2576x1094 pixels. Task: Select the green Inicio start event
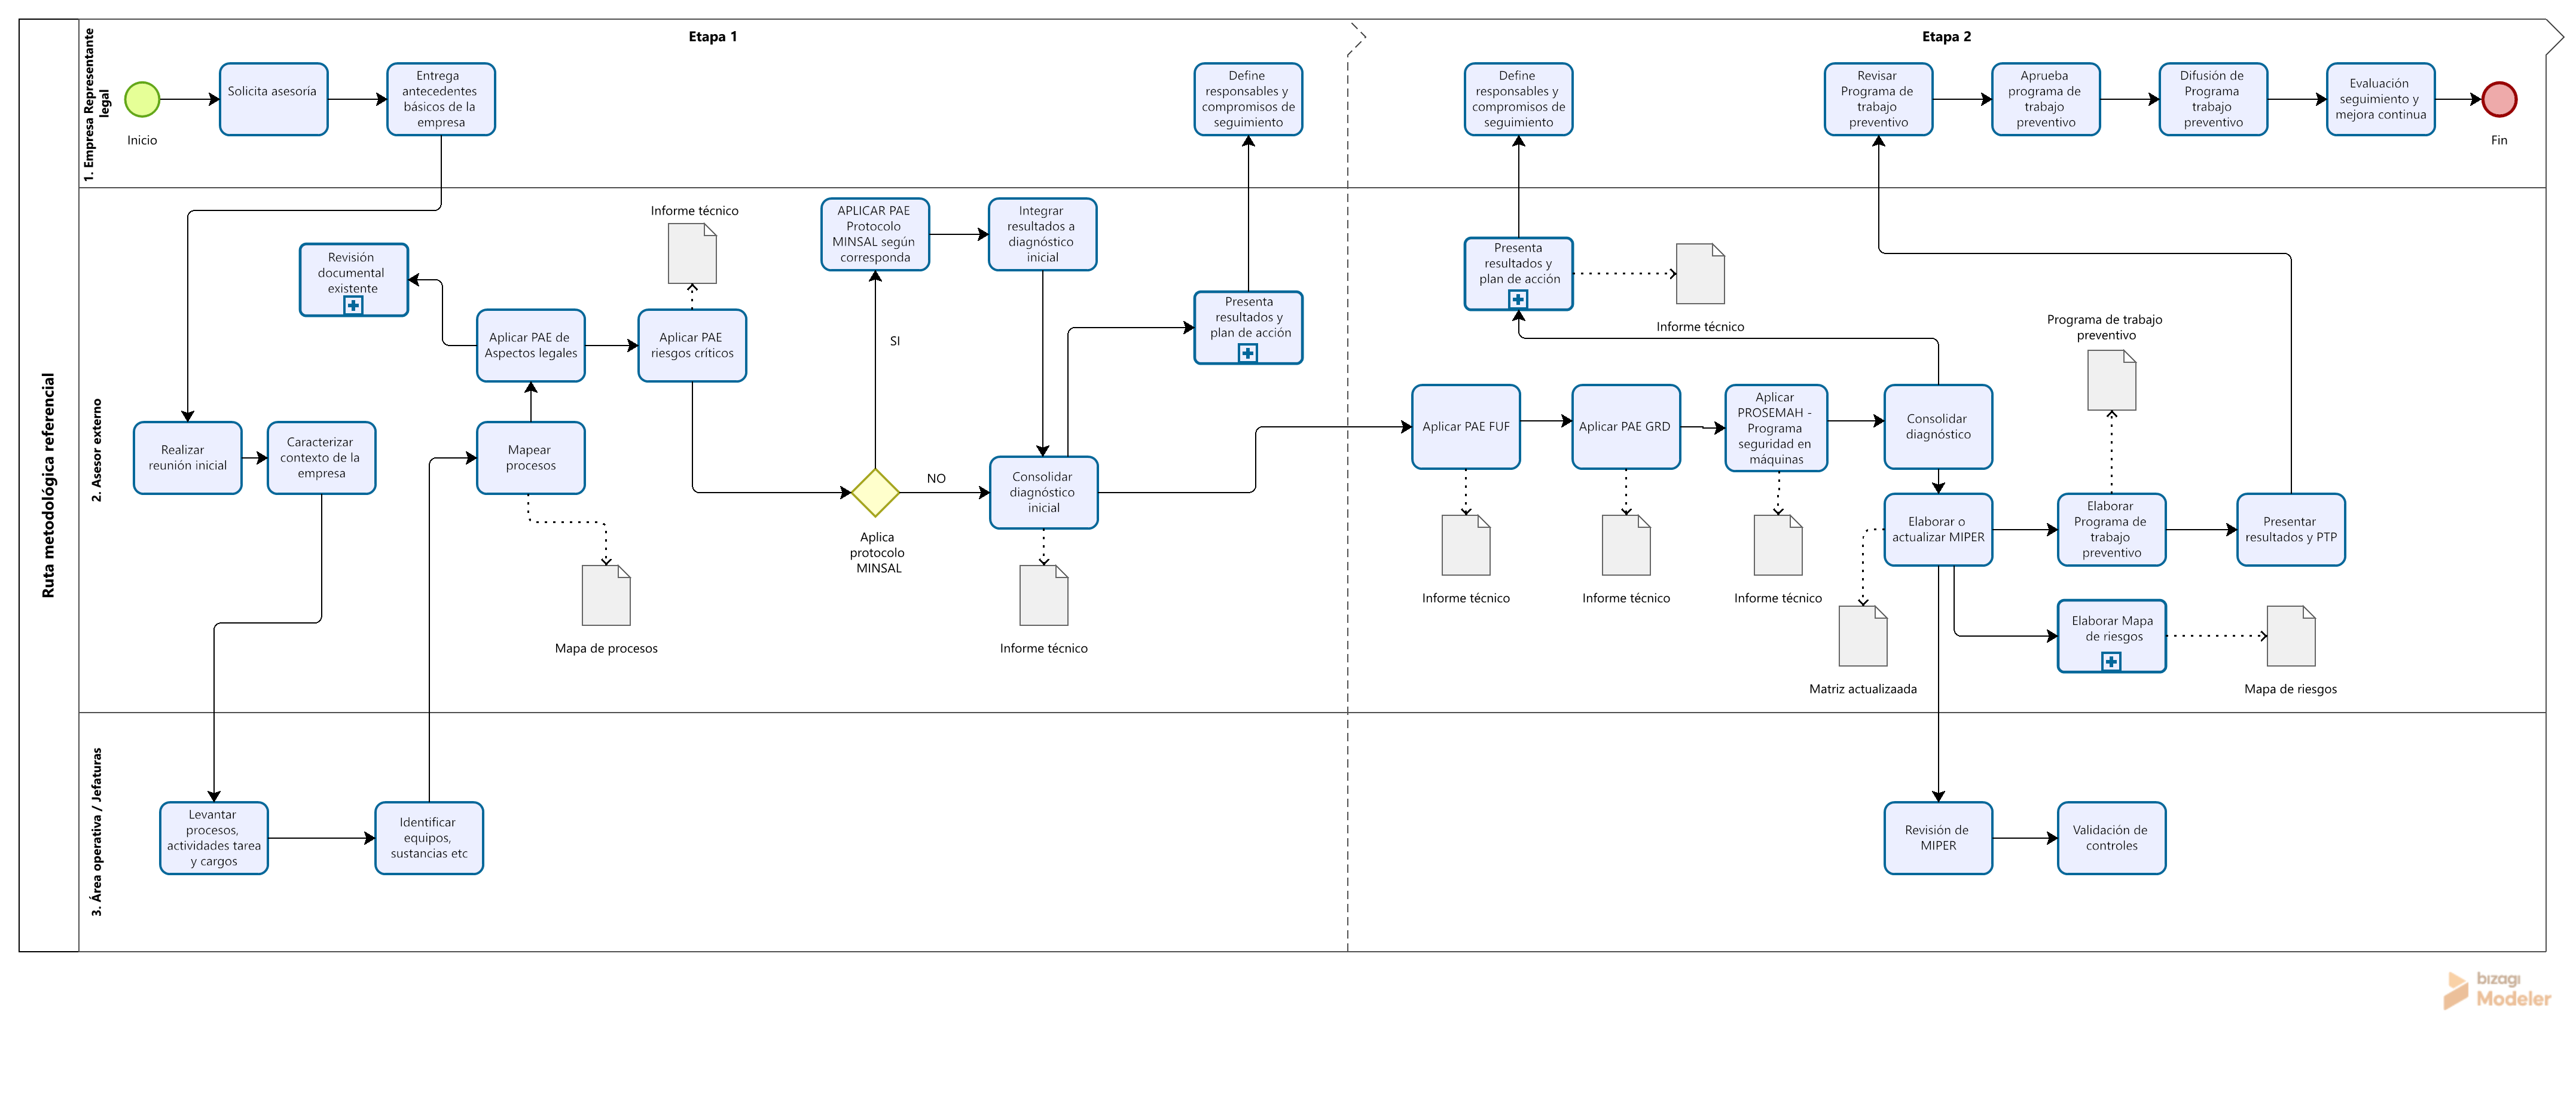click(142, 99)
